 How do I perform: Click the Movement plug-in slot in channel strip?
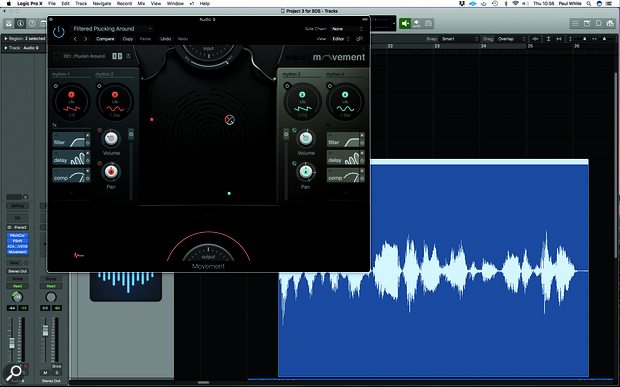(17, 252)
